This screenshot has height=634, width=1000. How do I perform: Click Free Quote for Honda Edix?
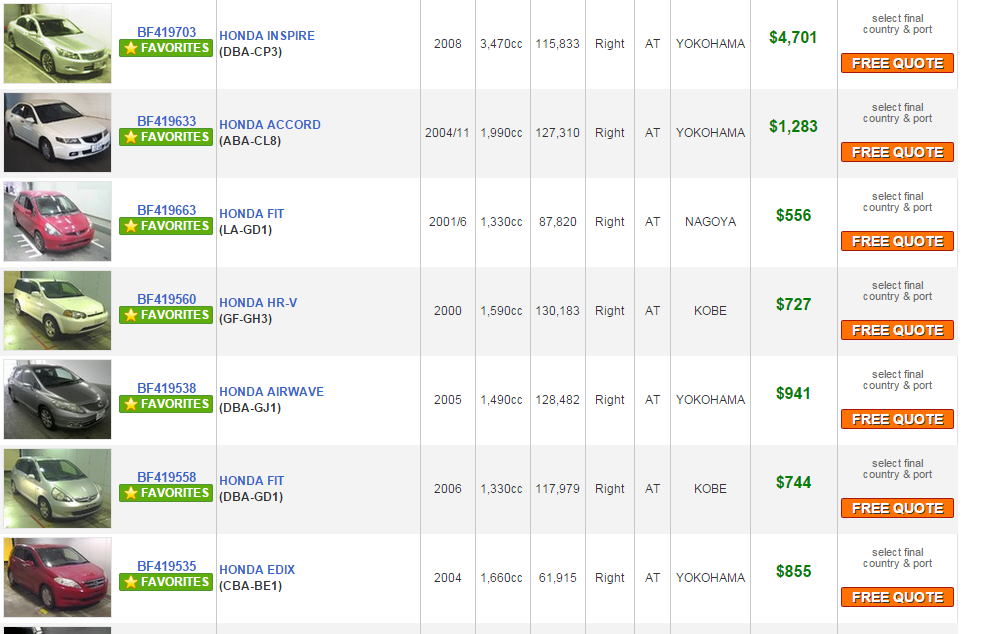coord(897,597)
